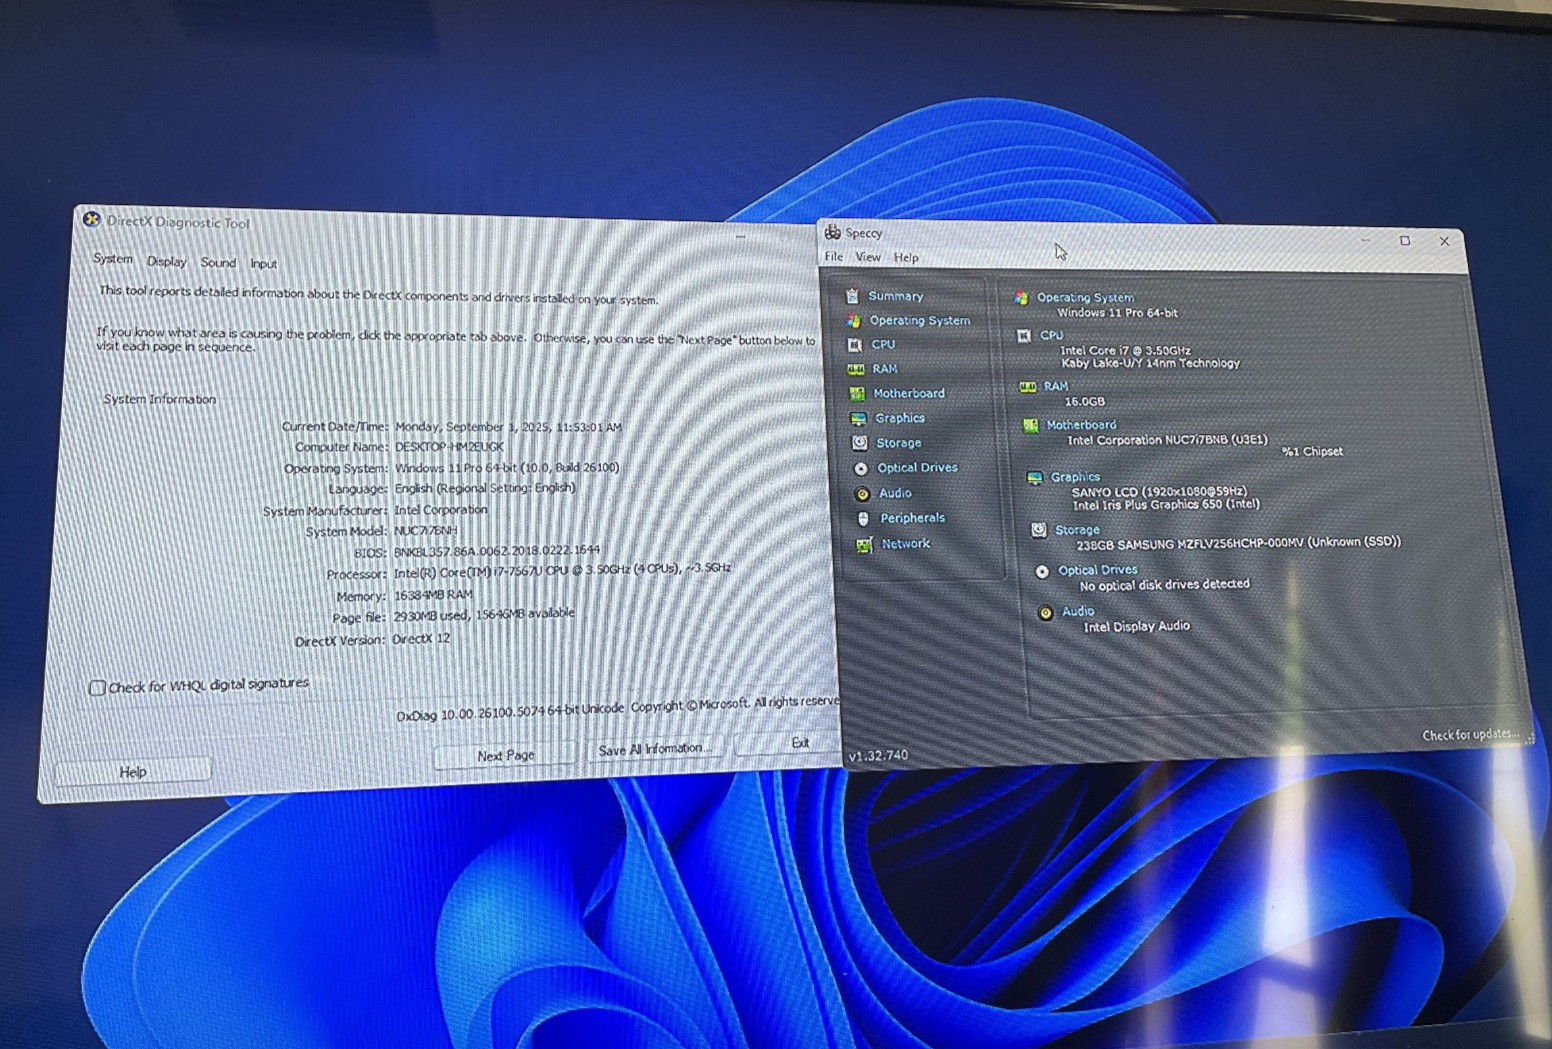
Task: Select the Storage drive icon in Speccy sidebar
Action: pyautogui.click(x=859, y=443)
